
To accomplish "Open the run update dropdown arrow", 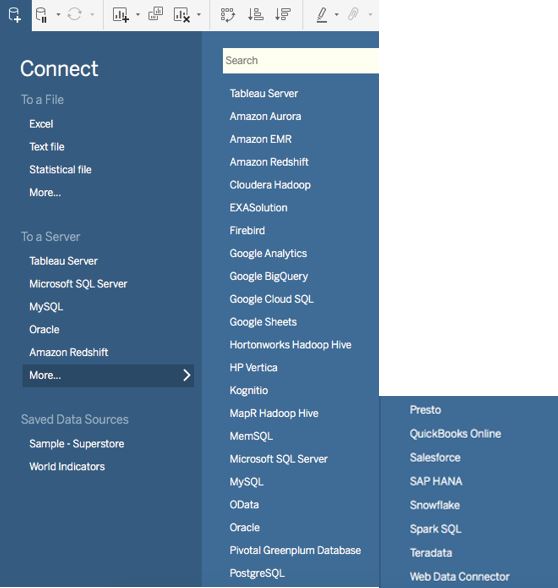I will click(x=92, y=15).
